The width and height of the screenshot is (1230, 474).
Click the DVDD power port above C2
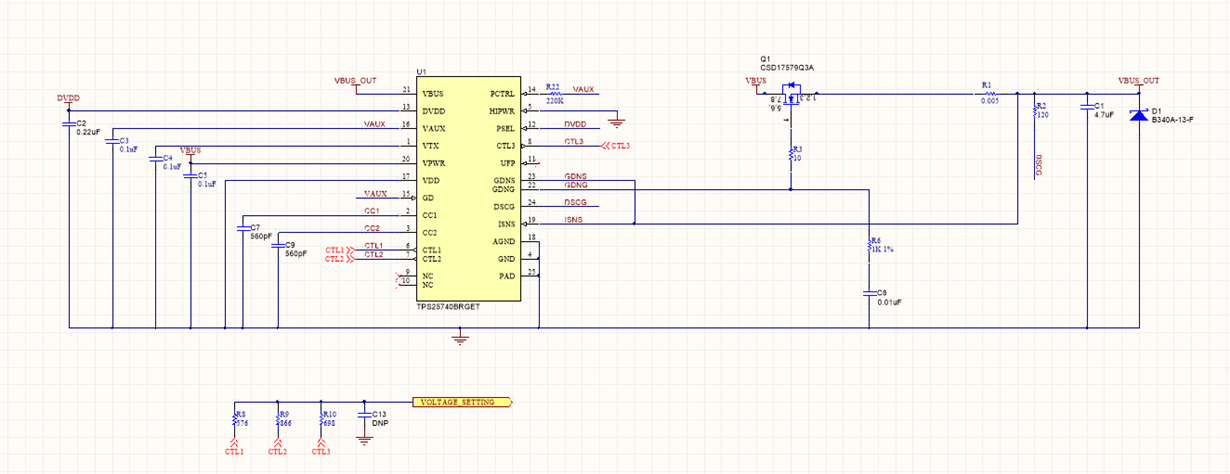pyautogui.click(x=68, y=101)
